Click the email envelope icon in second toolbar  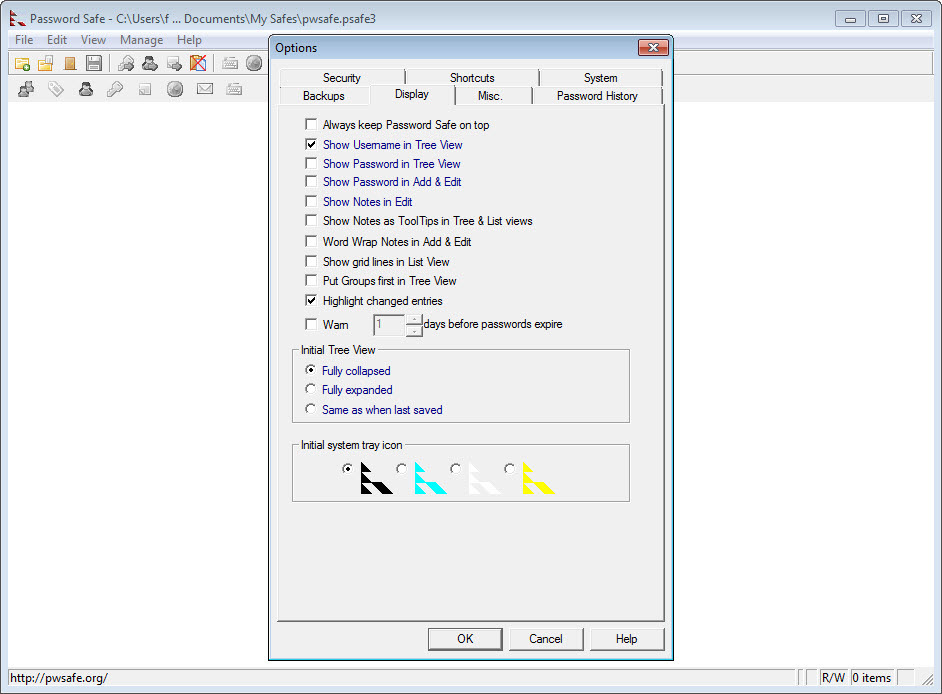tap(205, 90)
